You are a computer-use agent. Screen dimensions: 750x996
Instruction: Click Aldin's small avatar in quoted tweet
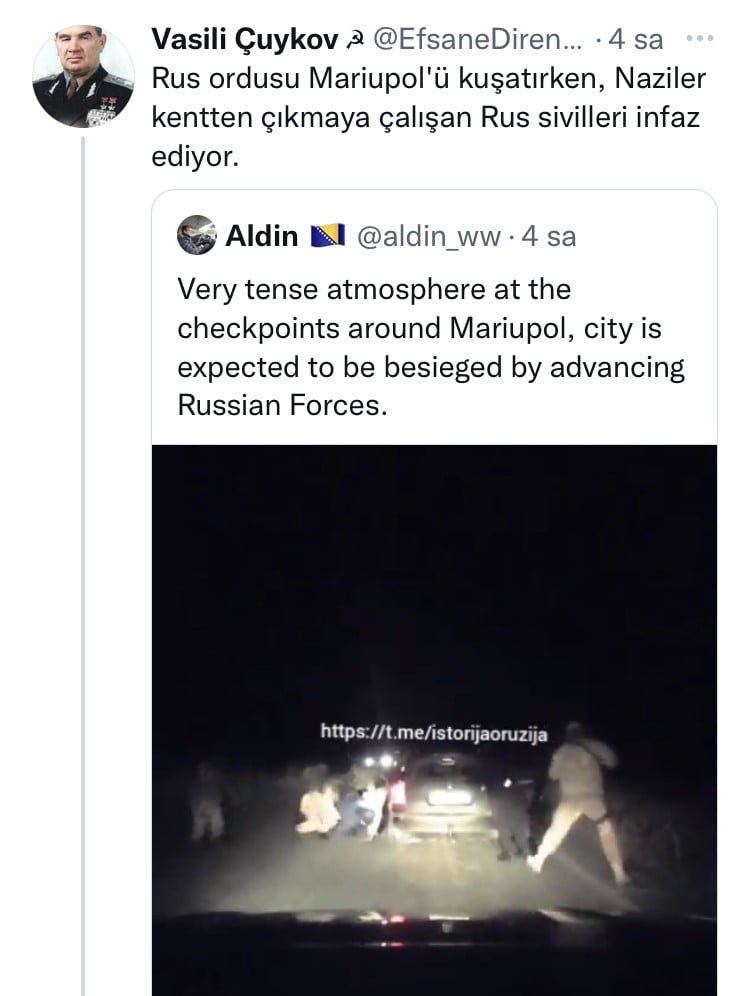[196, 235]
